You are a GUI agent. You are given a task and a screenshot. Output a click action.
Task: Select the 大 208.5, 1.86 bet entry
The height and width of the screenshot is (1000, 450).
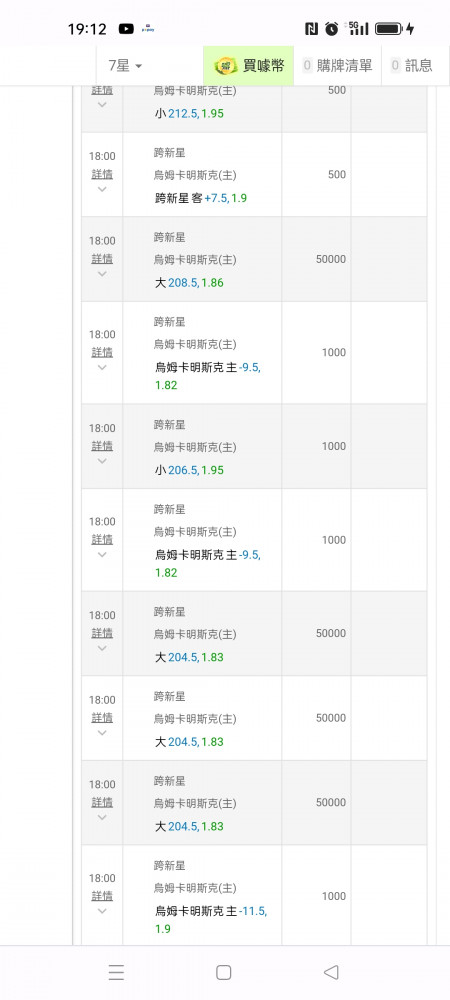(189, 283)
